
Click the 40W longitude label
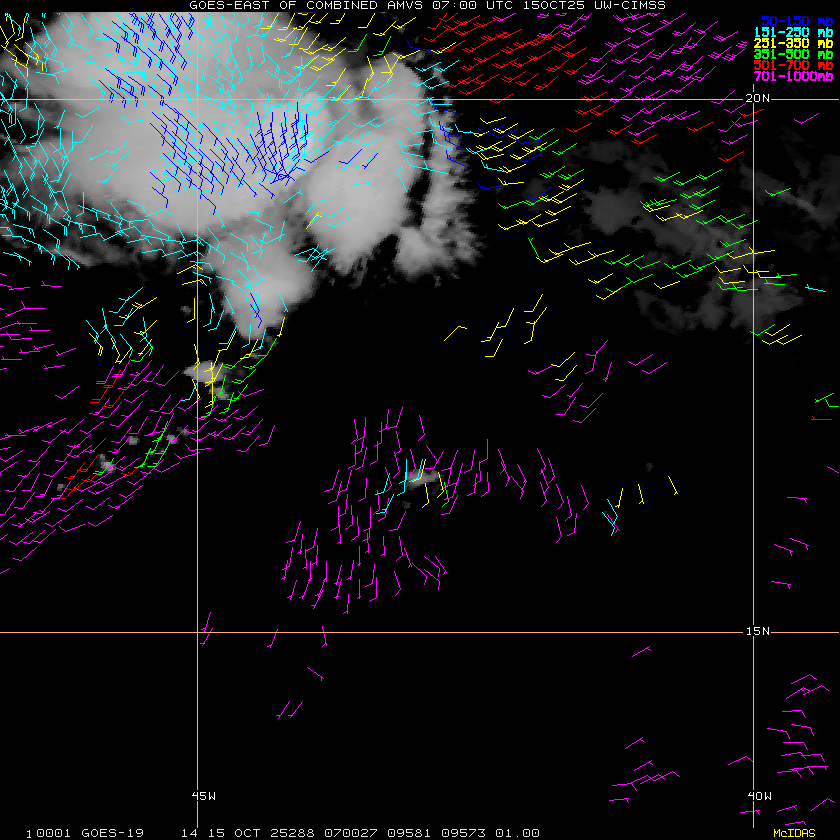click(x=760, y=796)
